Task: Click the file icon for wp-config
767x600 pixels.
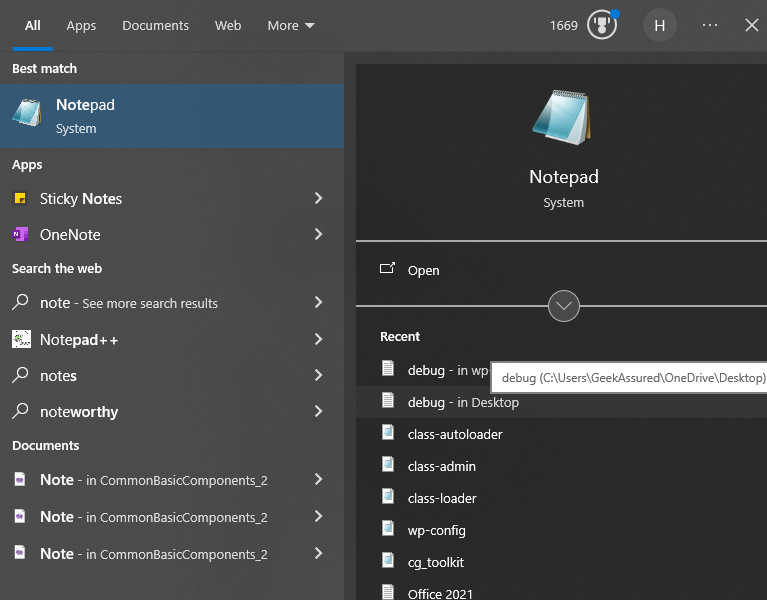Action: 388,528
